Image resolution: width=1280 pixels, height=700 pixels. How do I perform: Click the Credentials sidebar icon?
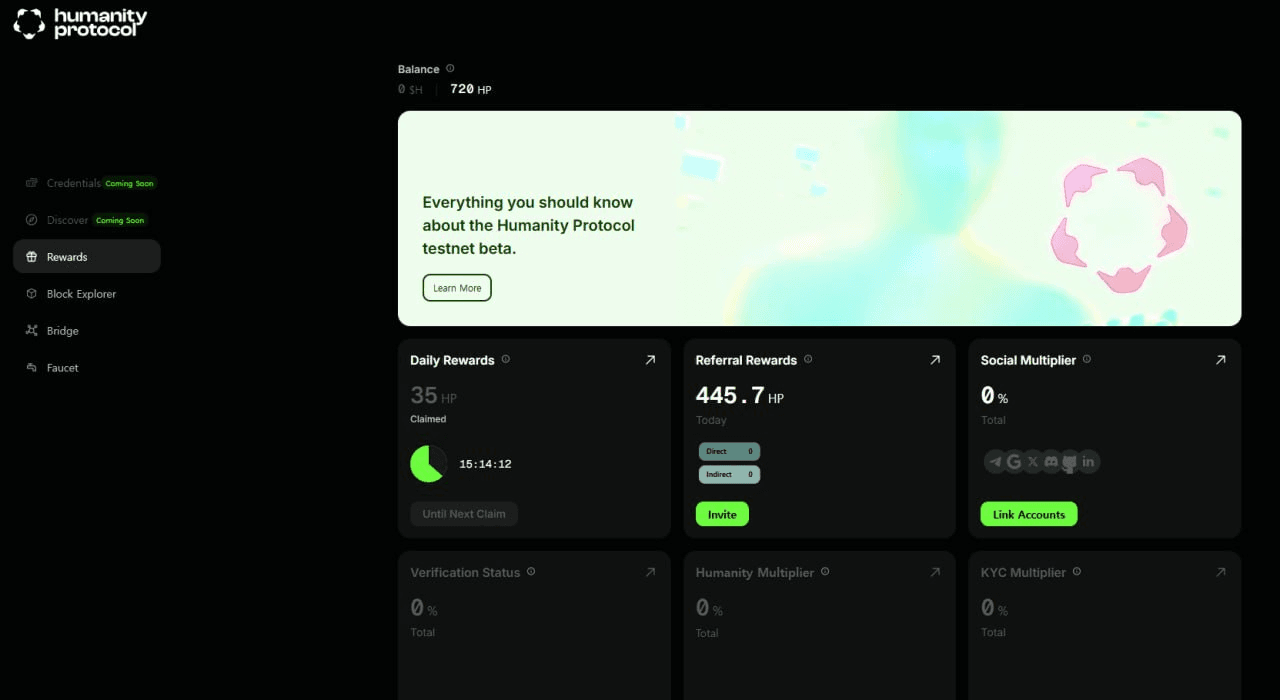32,183
